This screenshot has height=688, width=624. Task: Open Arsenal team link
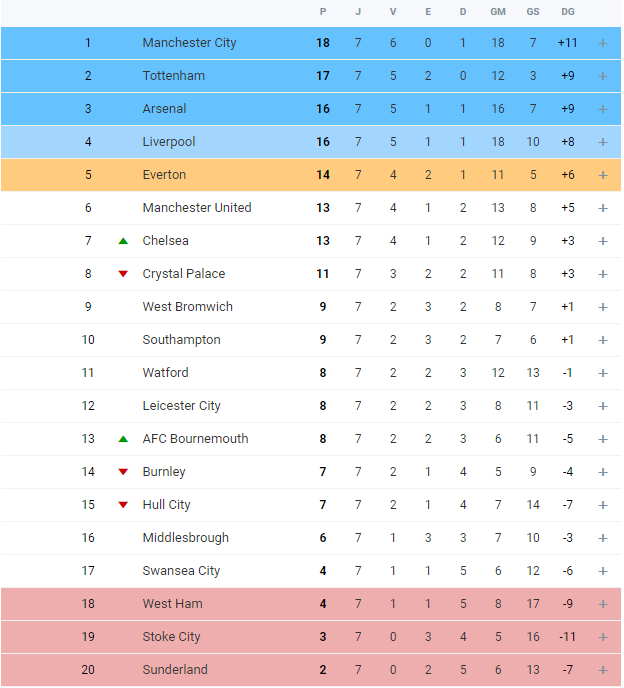click(164, 108)
